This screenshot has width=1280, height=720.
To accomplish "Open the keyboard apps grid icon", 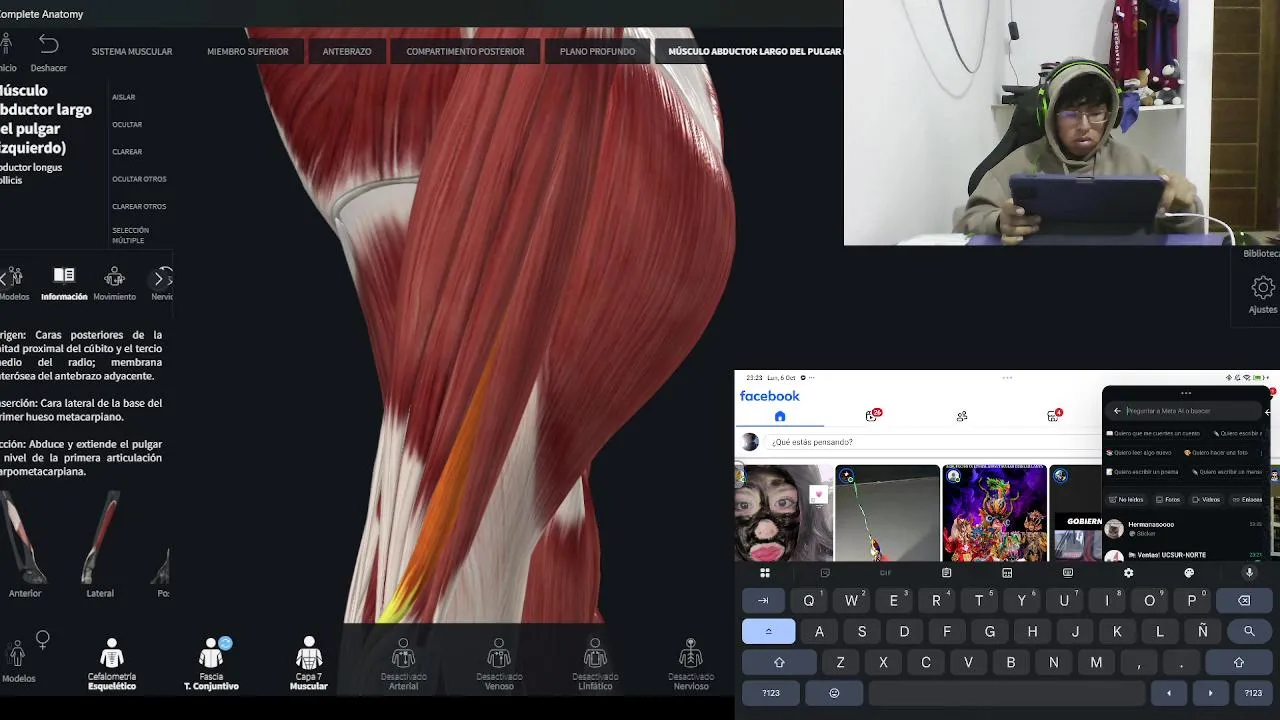I will click(765, 573).
